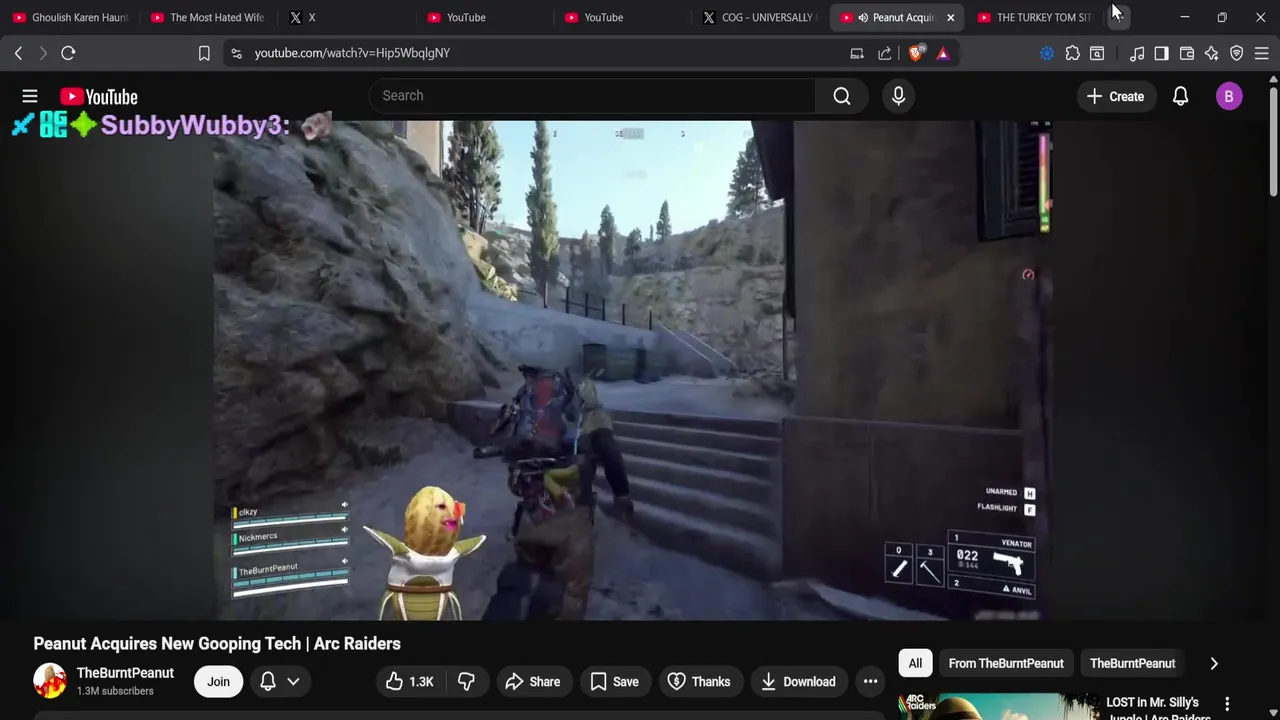Click the Thanks button
The image size is (1280, 720).
(x=699, y=682)
